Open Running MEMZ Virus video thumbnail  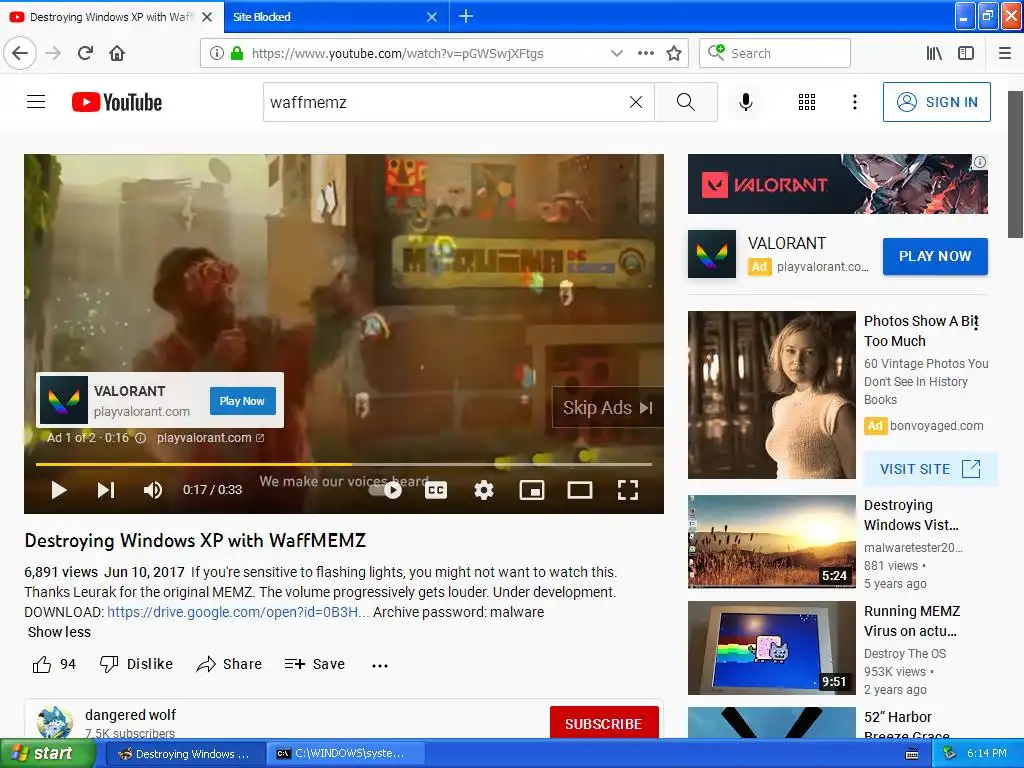(x=771, y=648)
